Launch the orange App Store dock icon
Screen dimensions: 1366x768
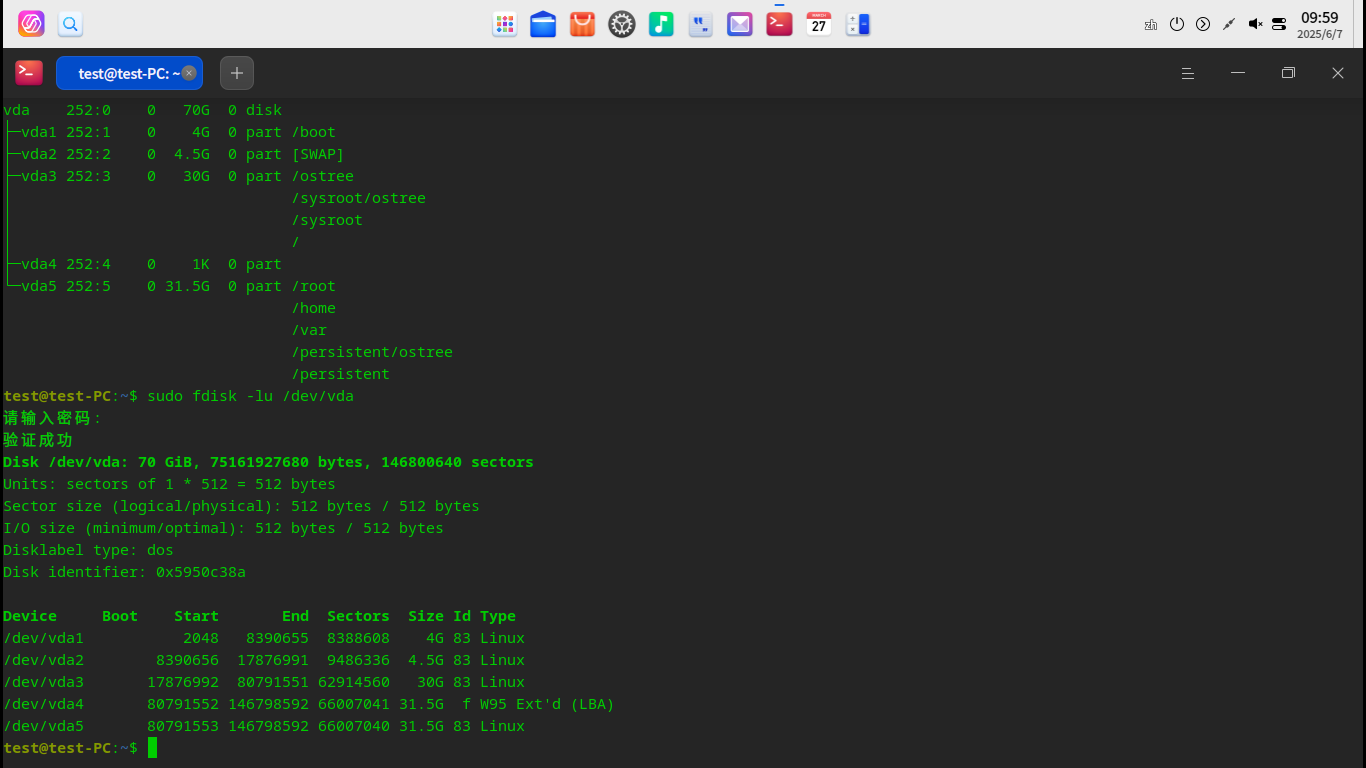tap(583, 25)
